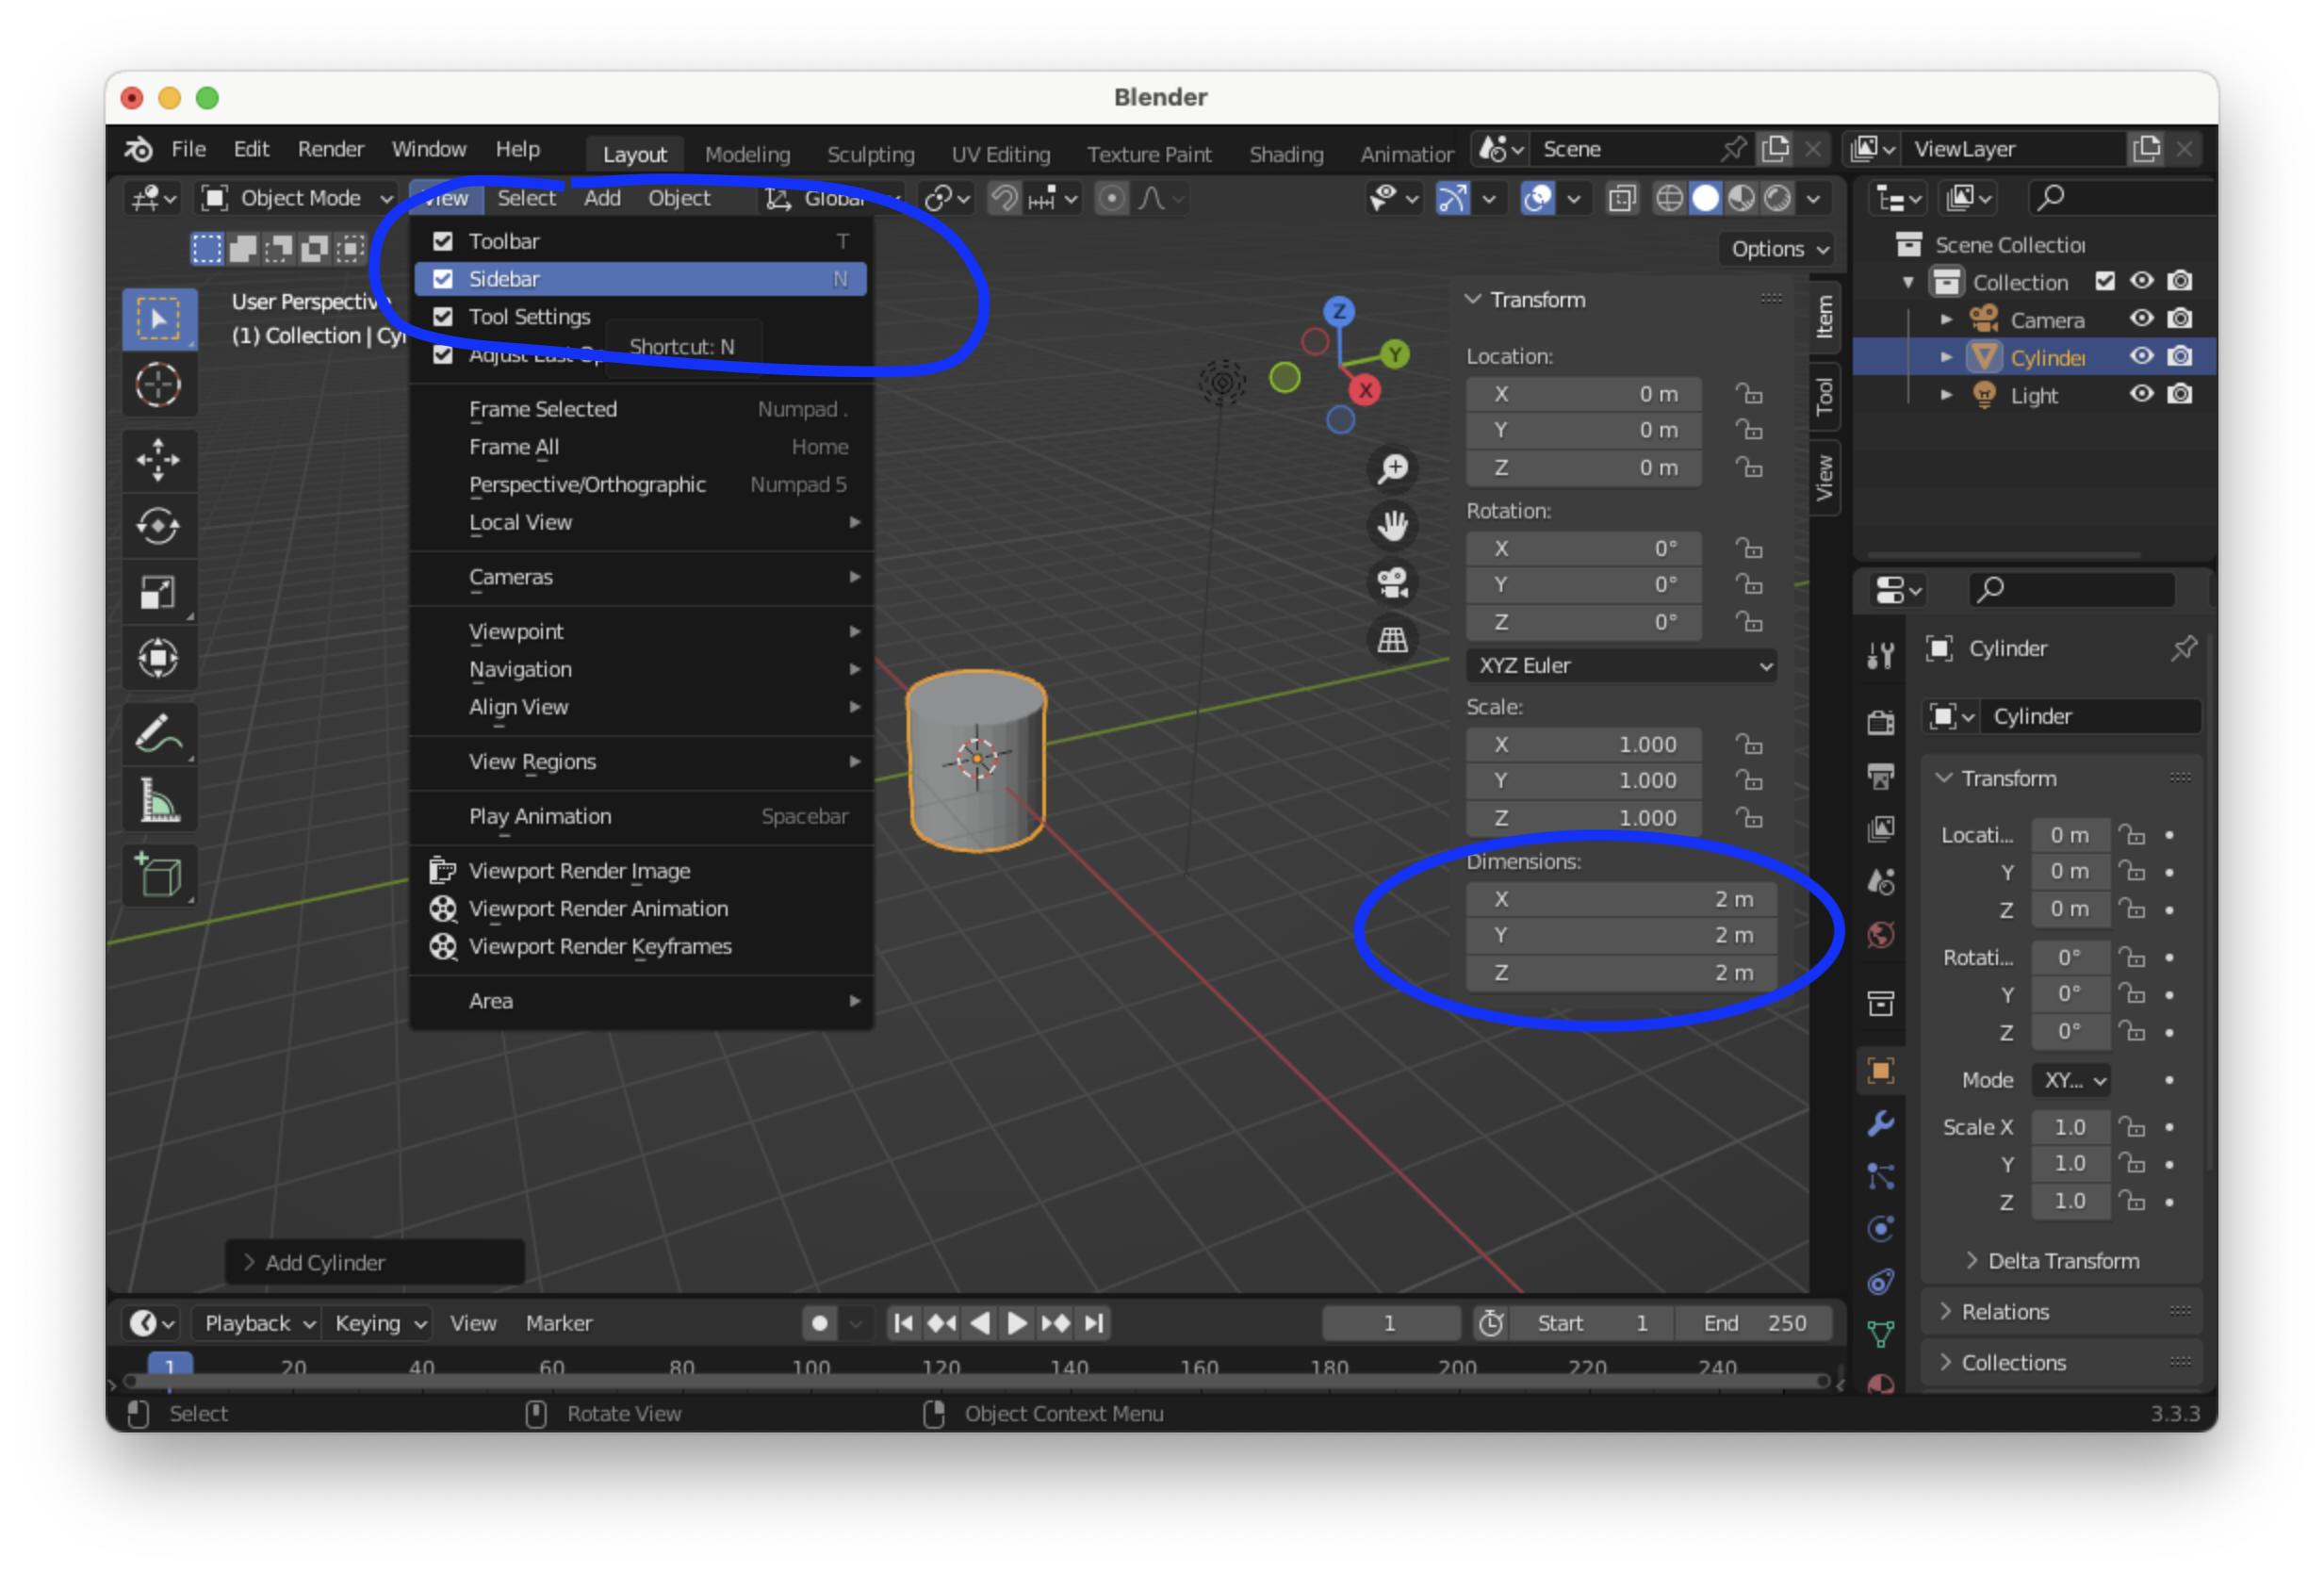2324x1572 pixels.
Task: Open the XYZ Euler rotation mode dropdown
Action: 1620,666
